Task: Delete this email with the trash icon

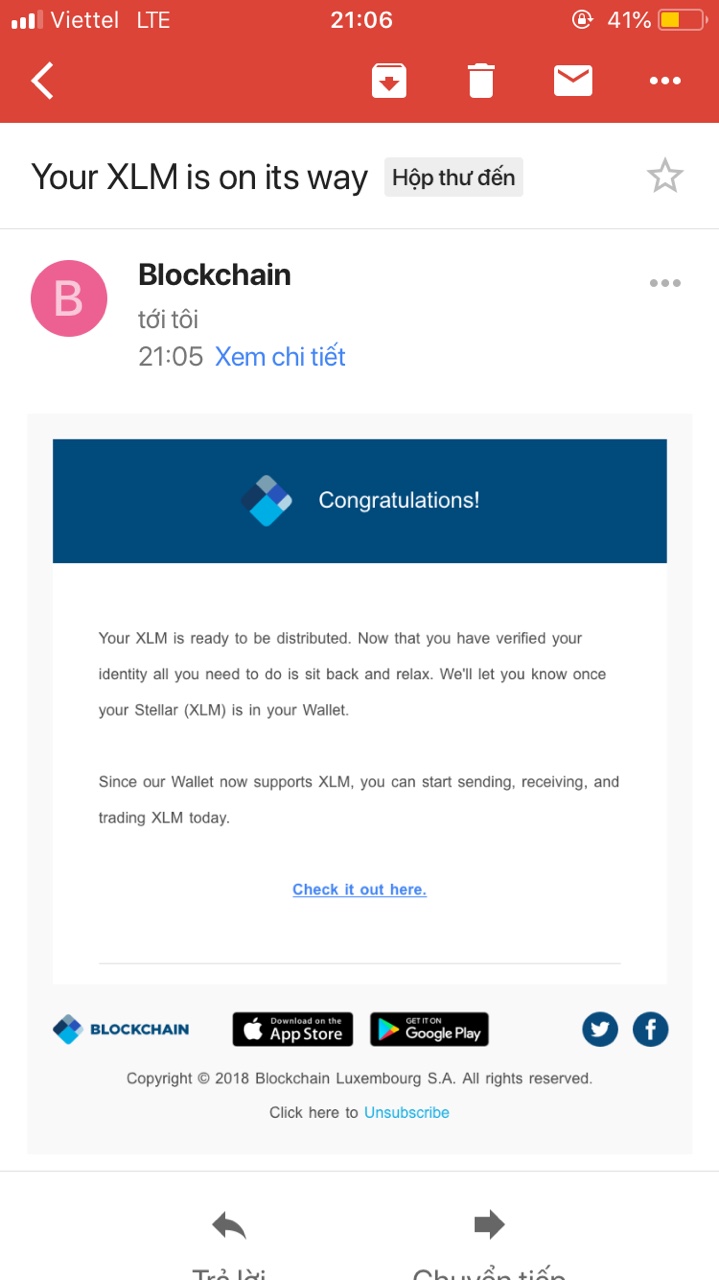Action: coord(481,80)
